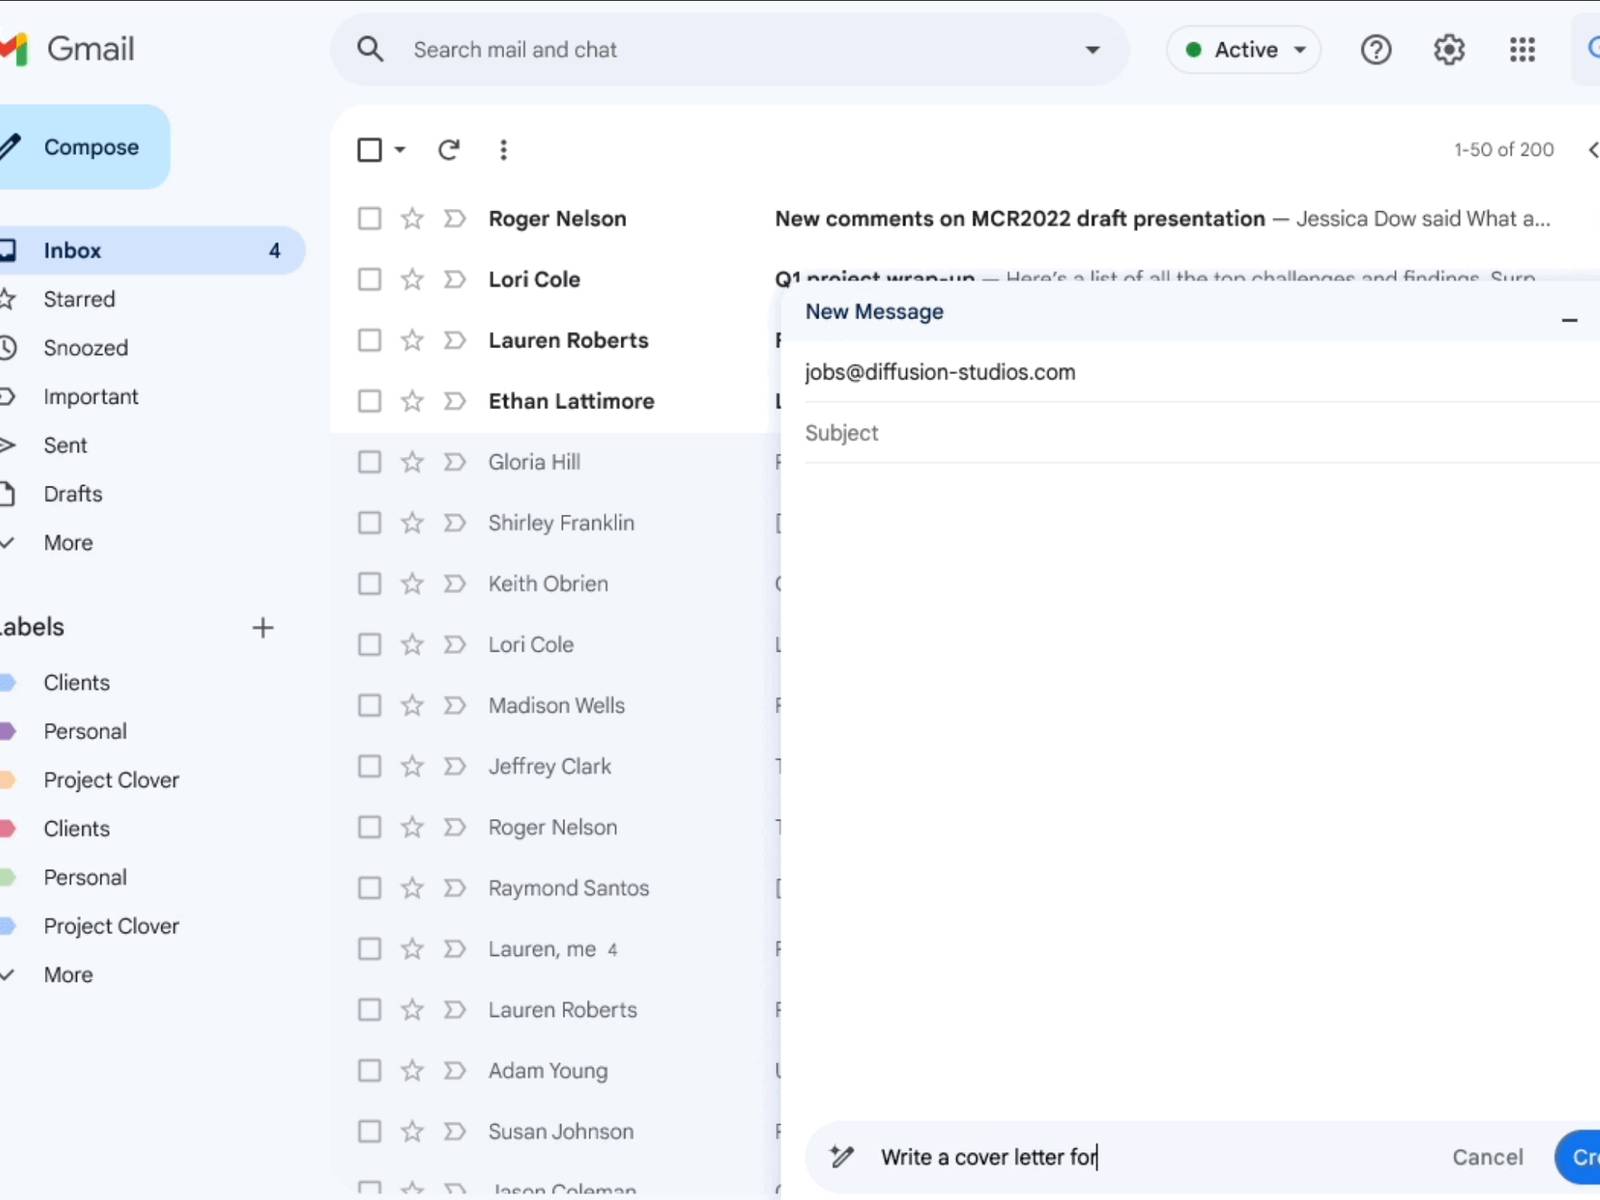Minimize the New Message window

[x=1569, y=319]
